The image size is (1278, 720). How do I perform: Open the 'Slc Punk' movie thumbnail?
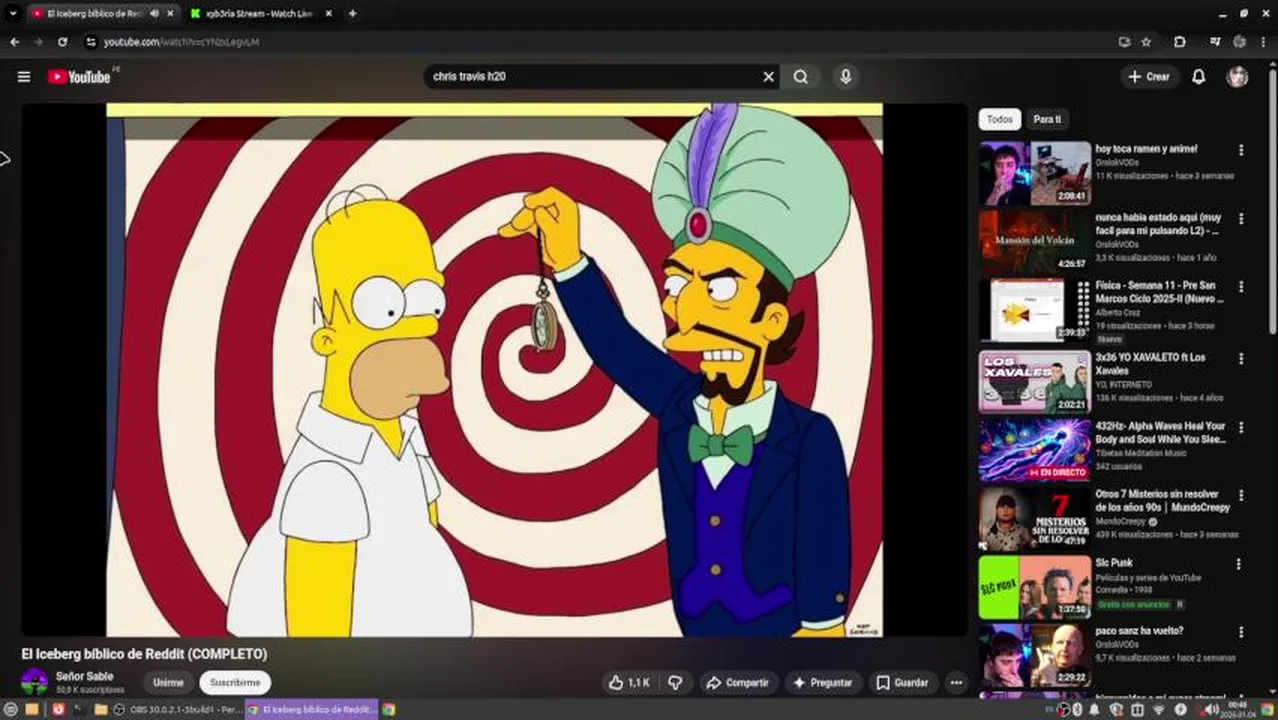point(1034,587)
